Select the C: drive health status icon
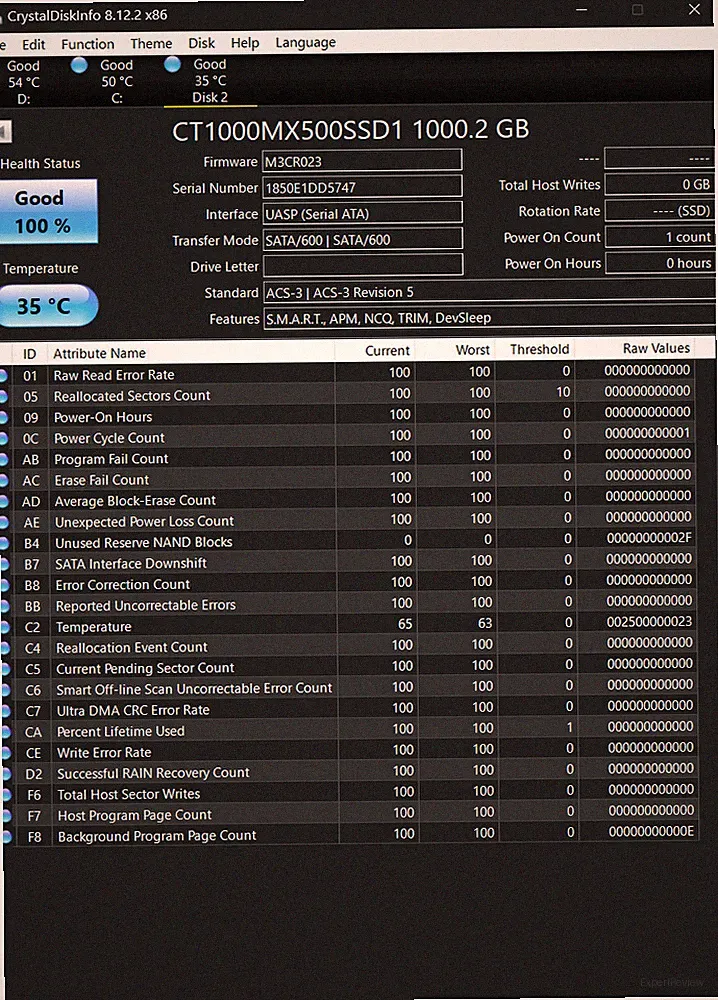The height and width of the screenshot is (1000, 718). [79, 65]
